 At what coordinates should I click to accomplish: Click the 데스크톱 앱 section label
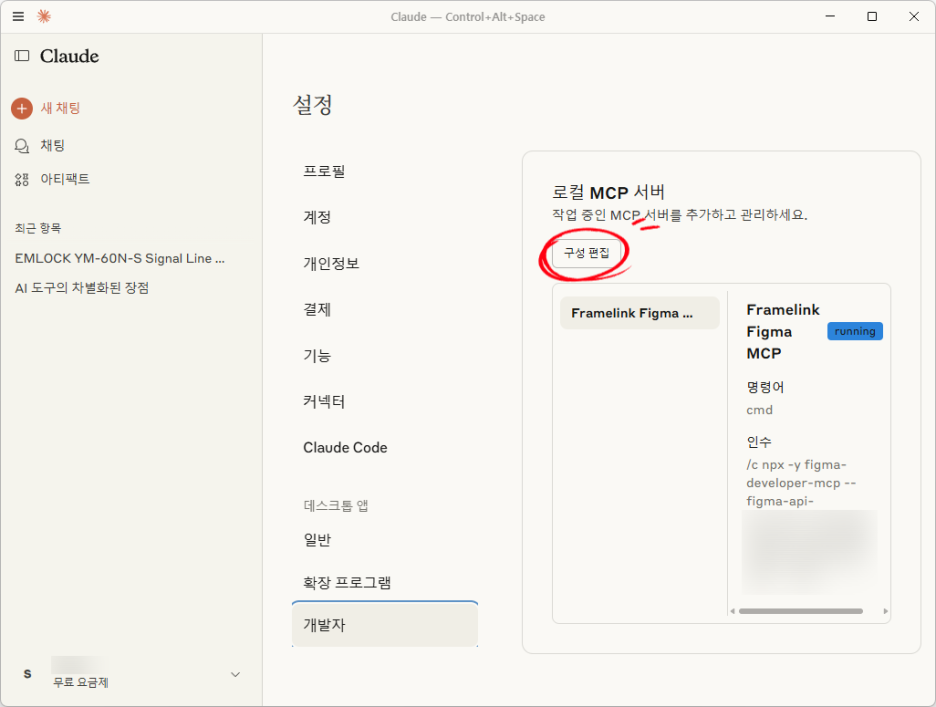pyautogui.click(x=335, y=506)
